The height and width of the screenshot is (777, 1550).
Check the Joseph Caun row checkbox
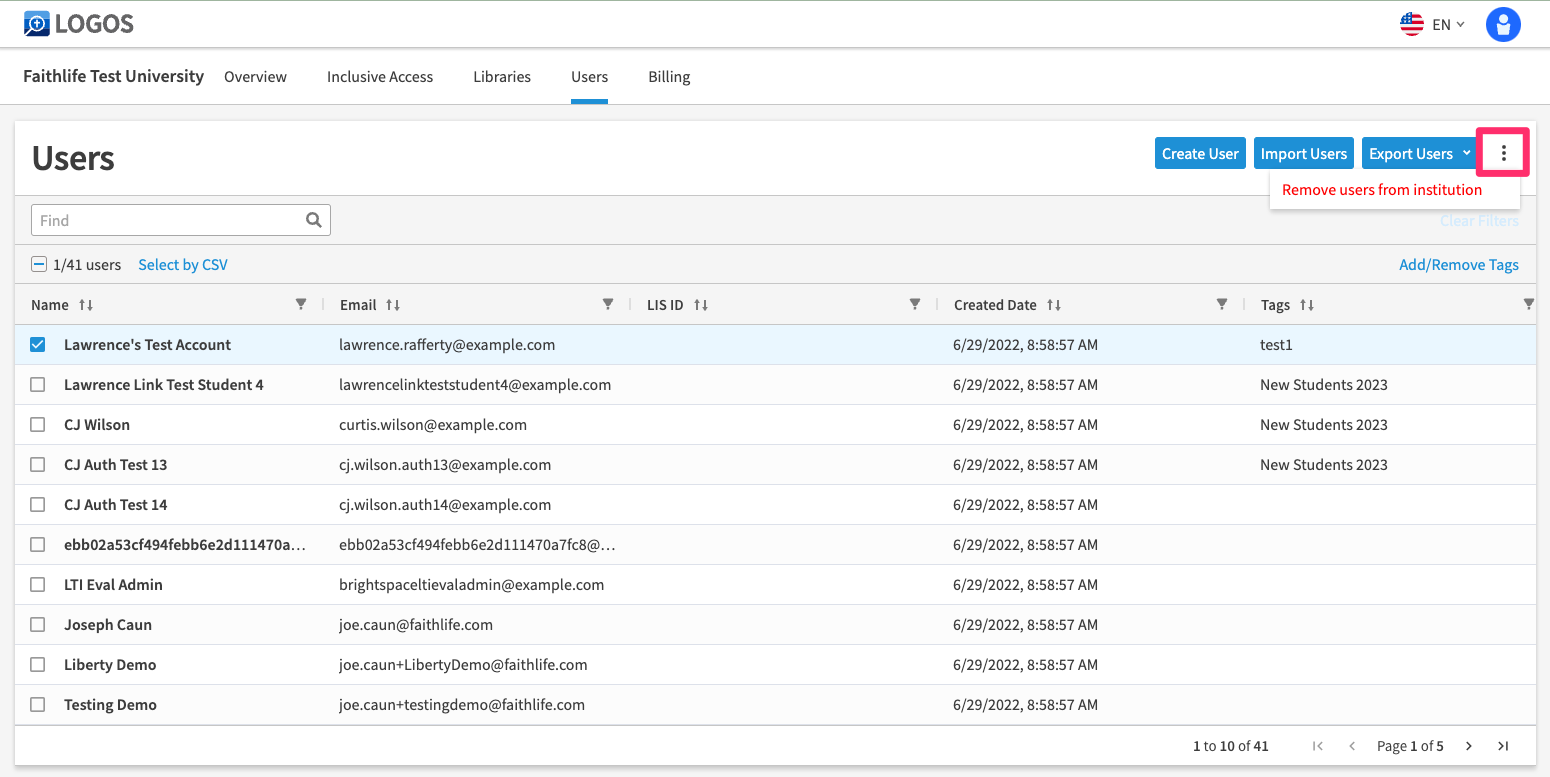(38, 625)
